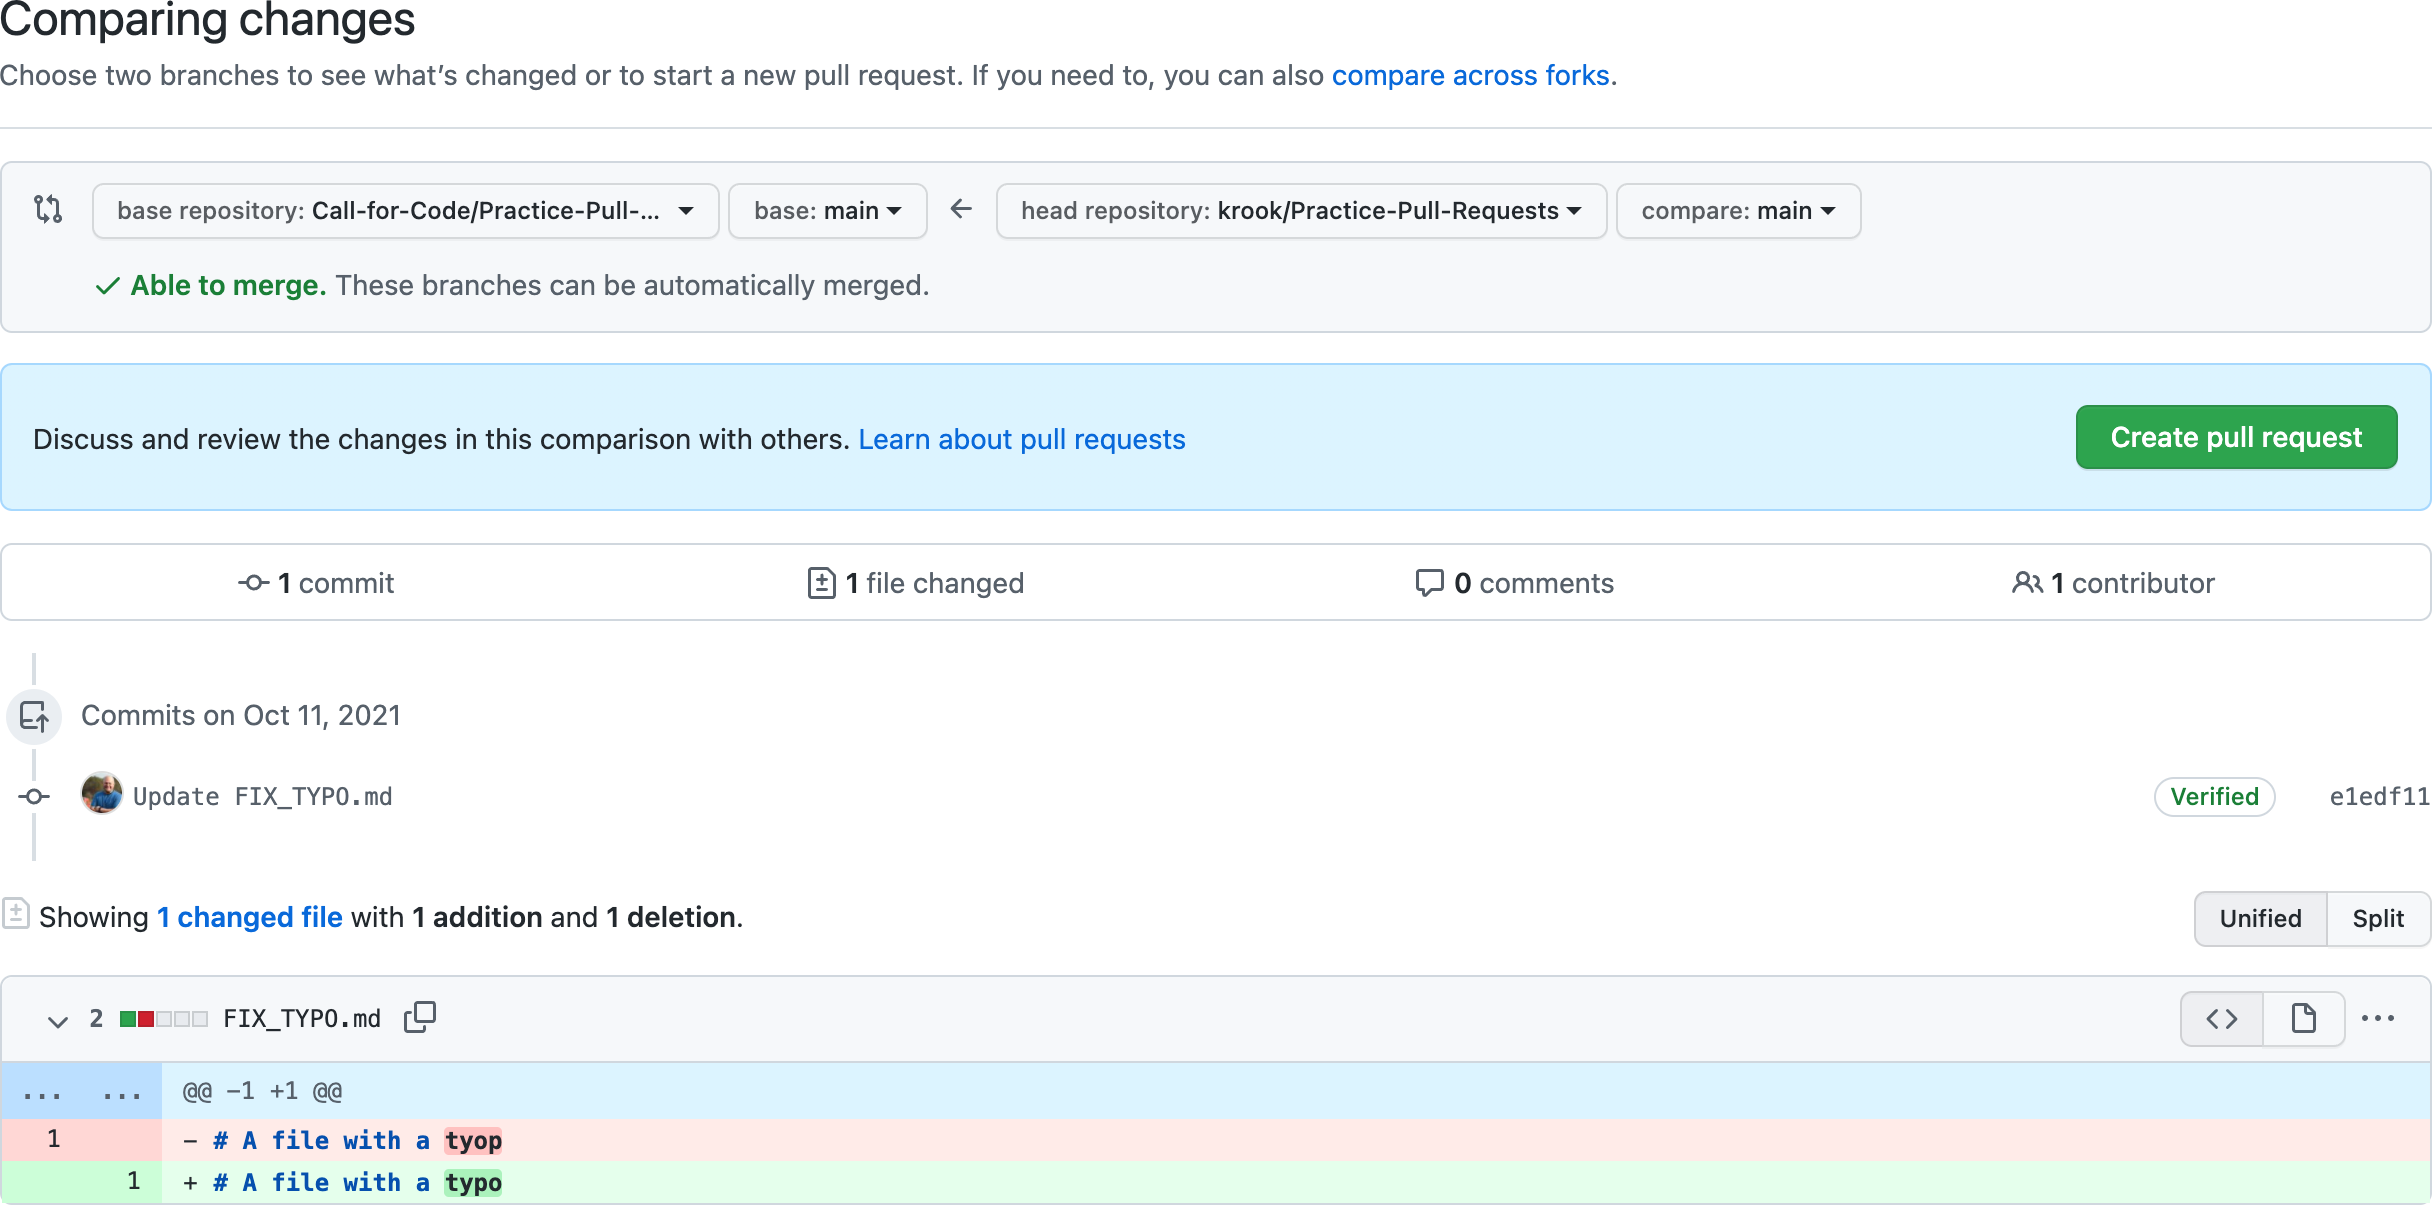The height and width of the screenshot is (1205, 2432).
Task: Collapse the FIX_TYPO.md diff chevron
Action: tap(58, 1020)
